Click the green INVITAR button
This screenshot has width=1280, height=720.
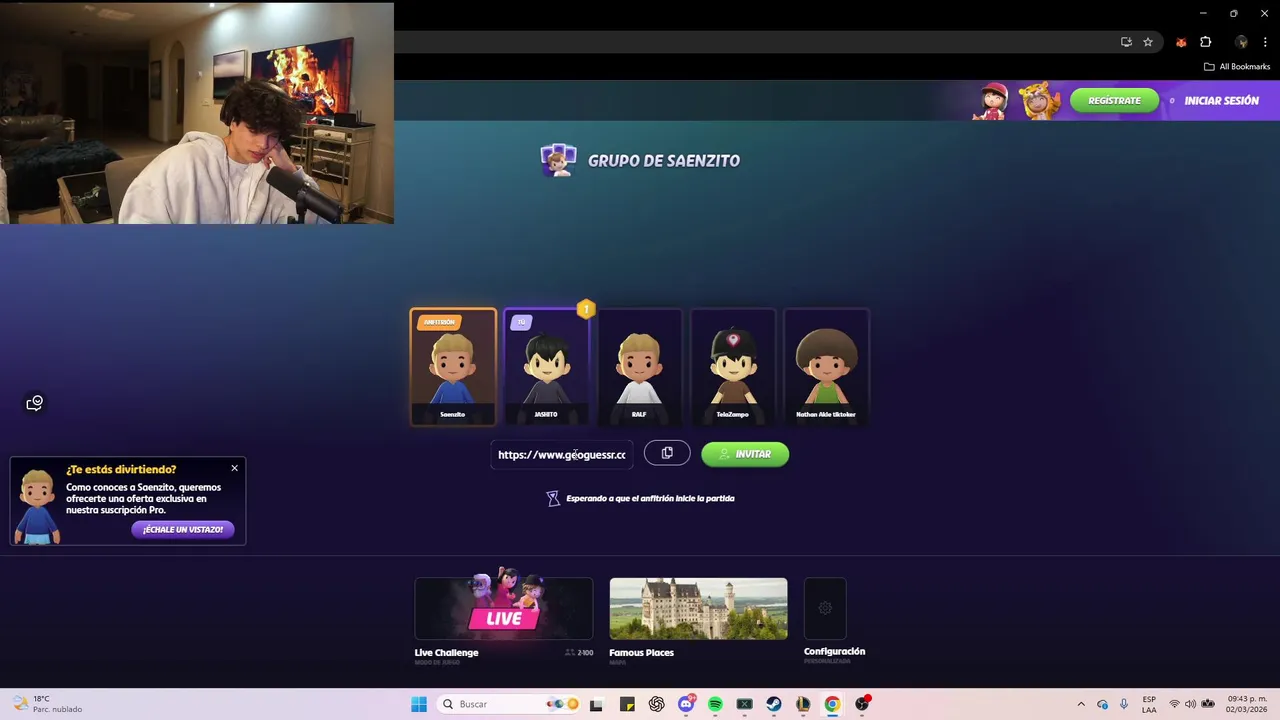[745, 454]
